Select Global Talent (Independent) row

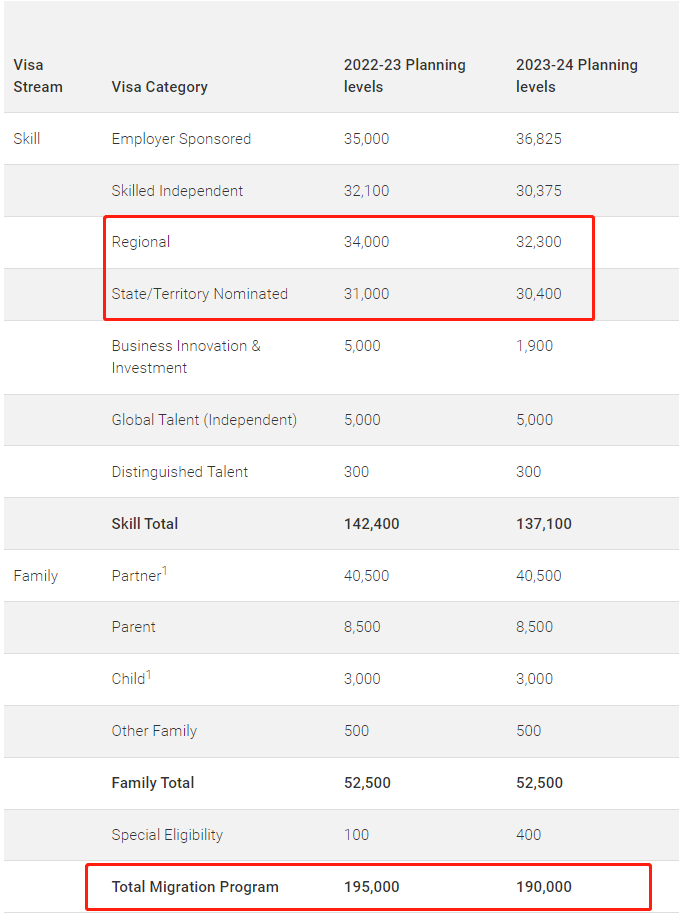point(341,420)
